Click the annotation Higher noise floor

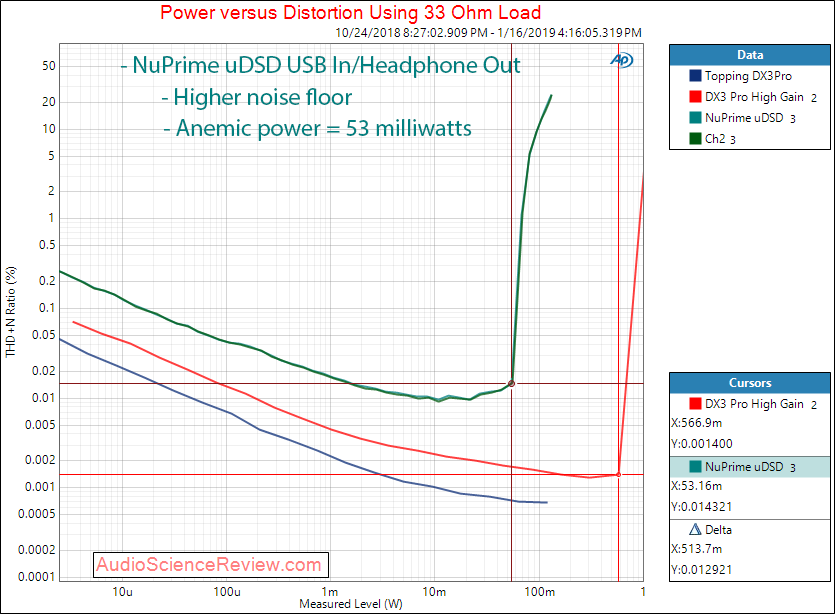pos(257,97)
